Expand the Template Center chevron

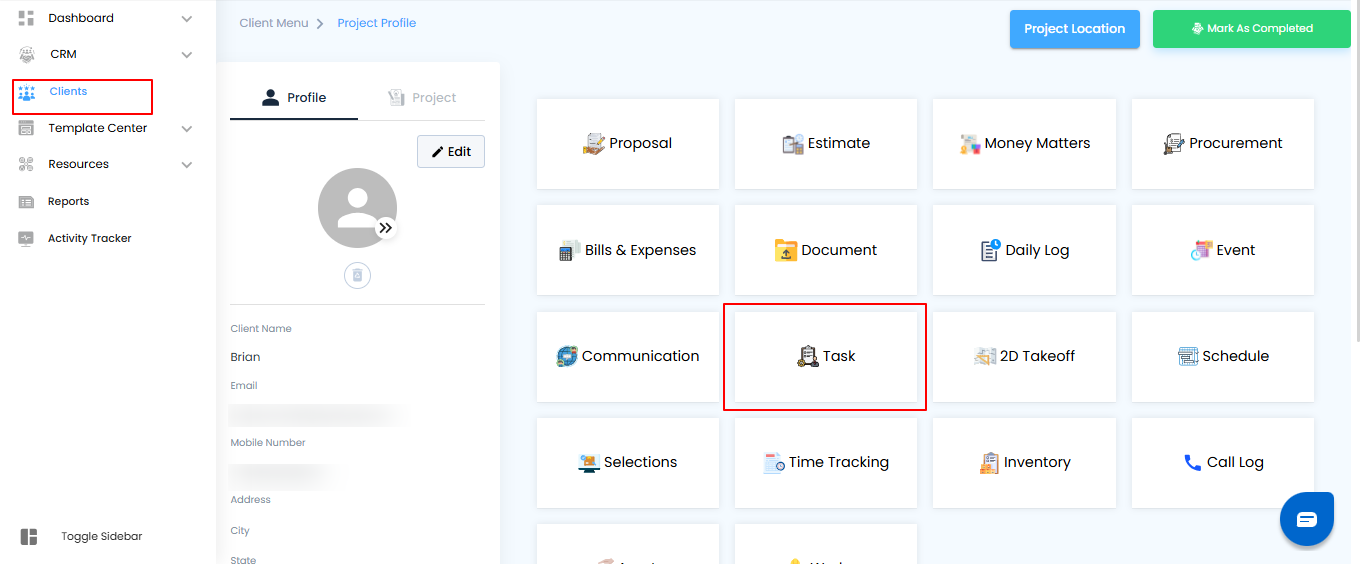(187, 129)
